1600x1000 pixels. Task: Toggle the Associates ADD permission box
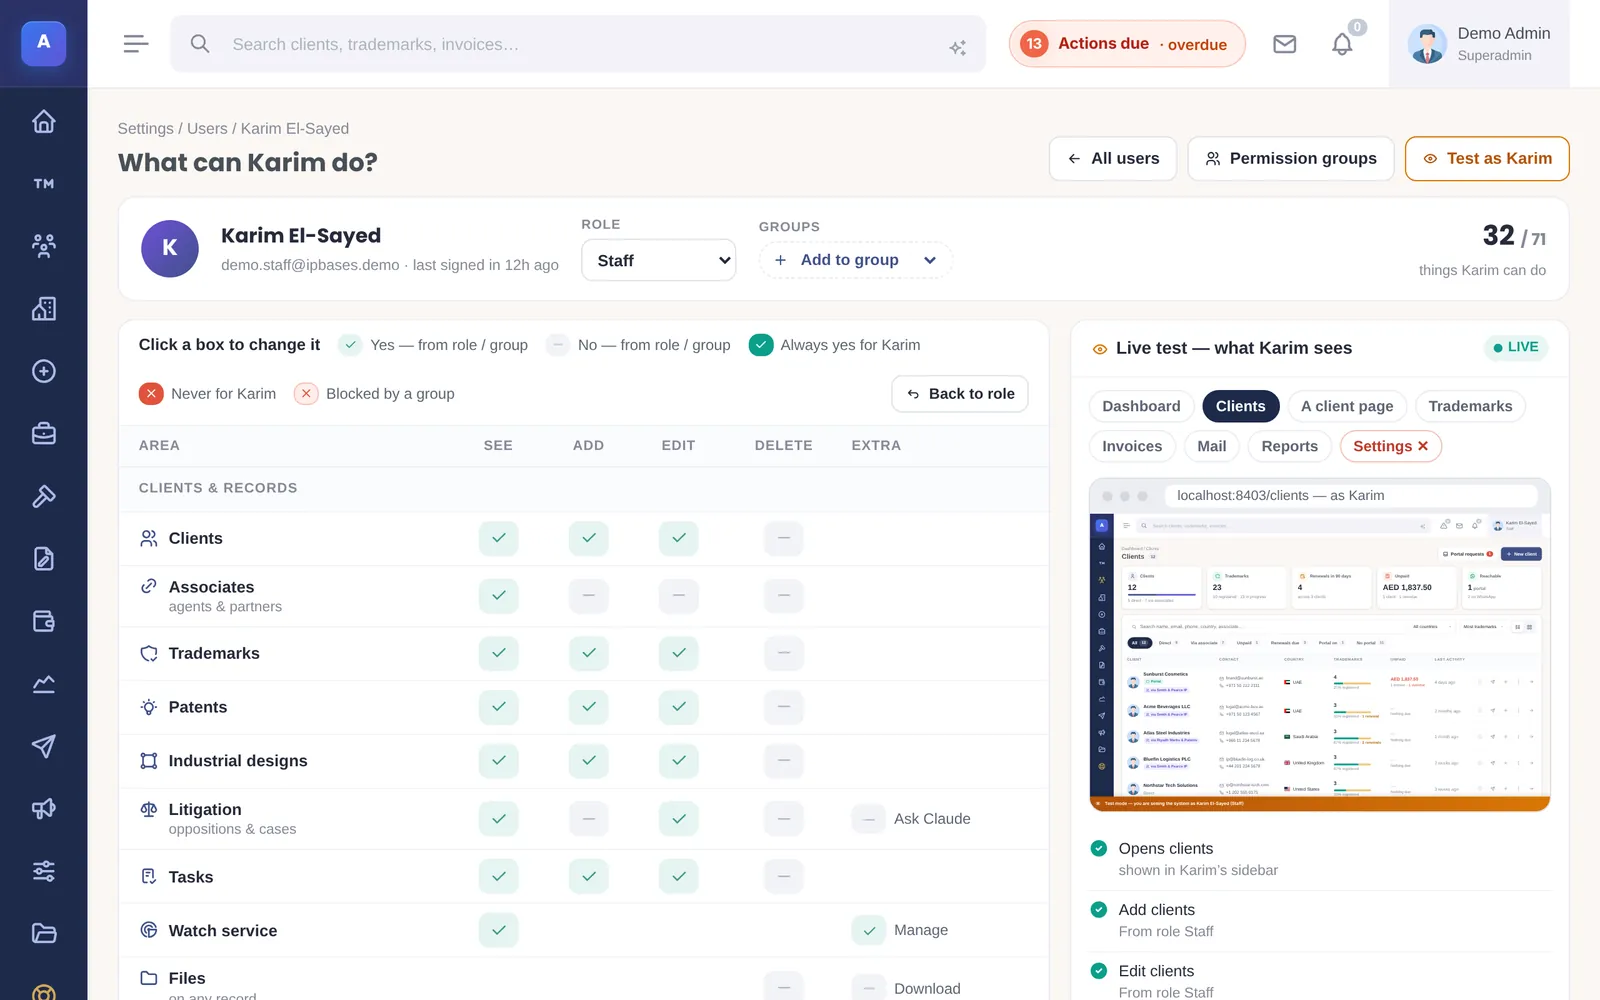[589, 596]
